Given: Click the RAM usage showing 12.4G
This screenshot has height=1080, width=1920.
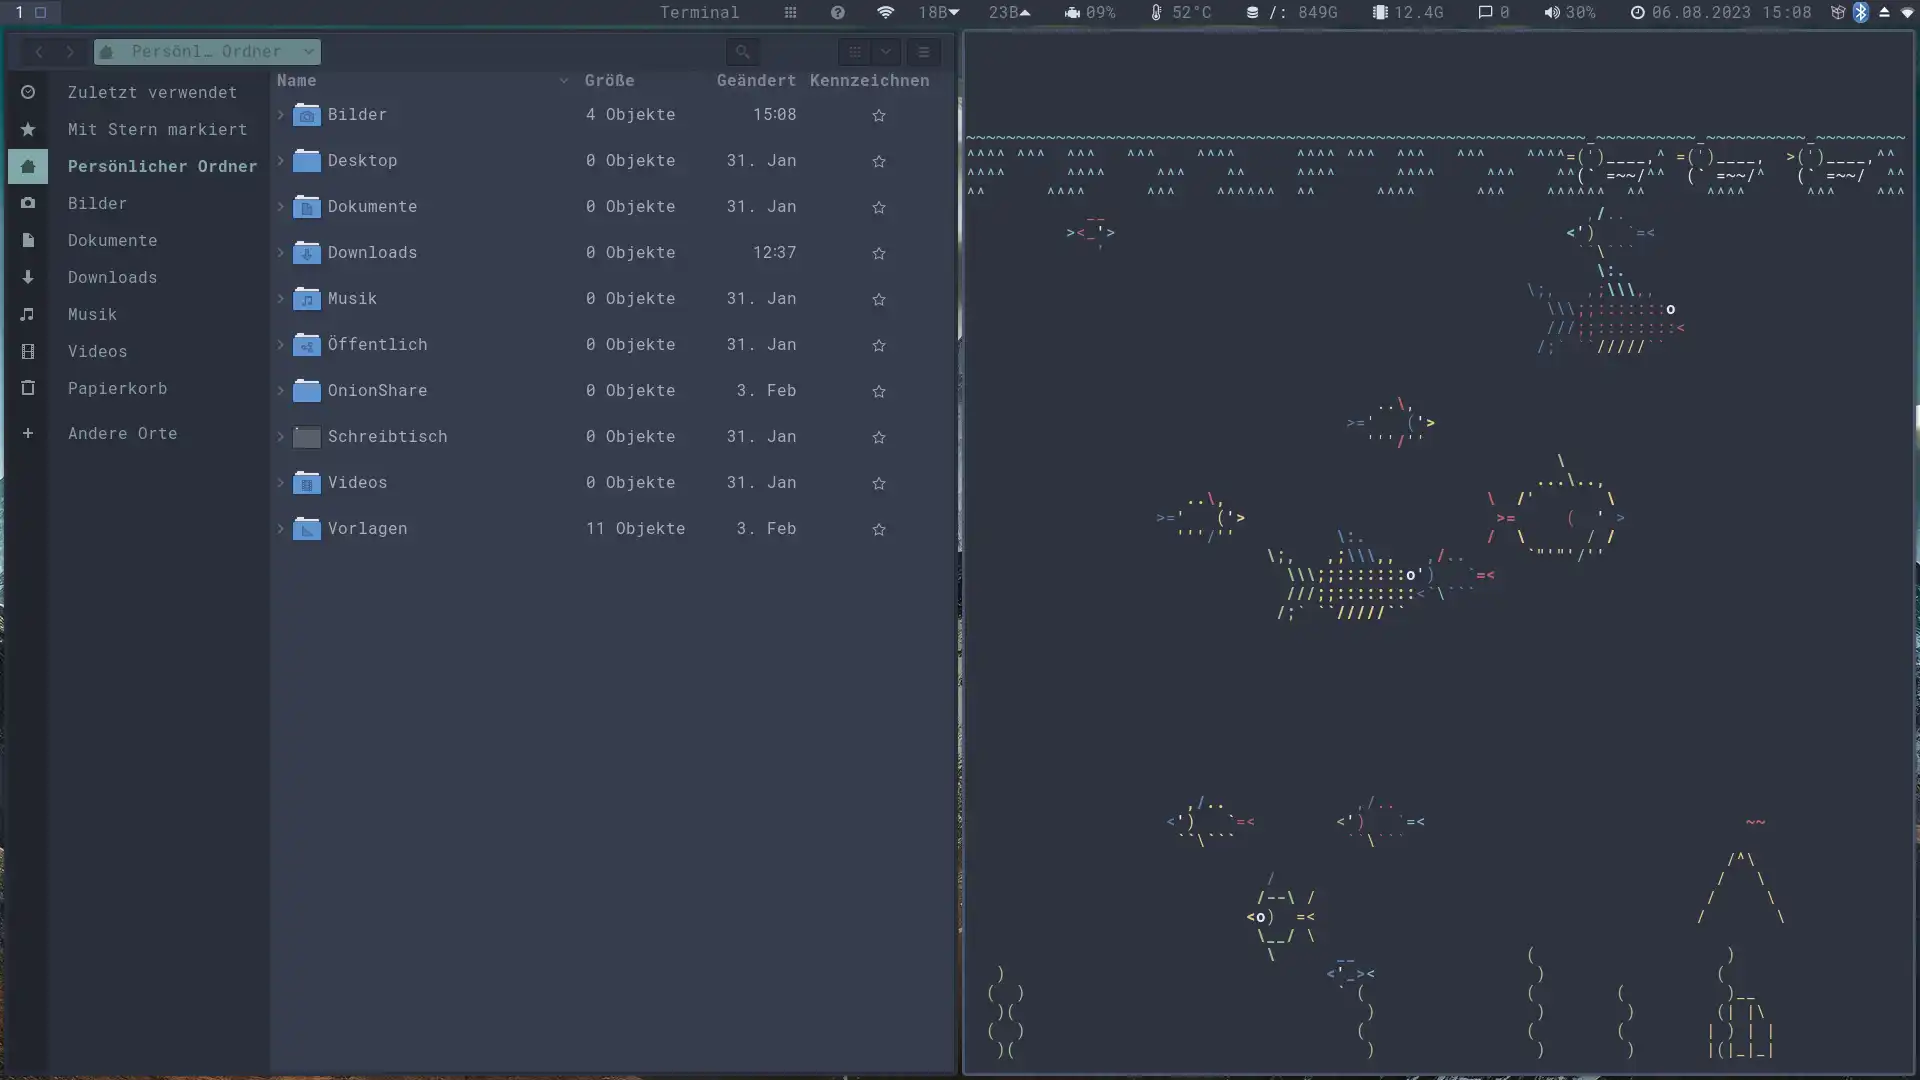Looking at the screenshot, I should click(1416, 12).
